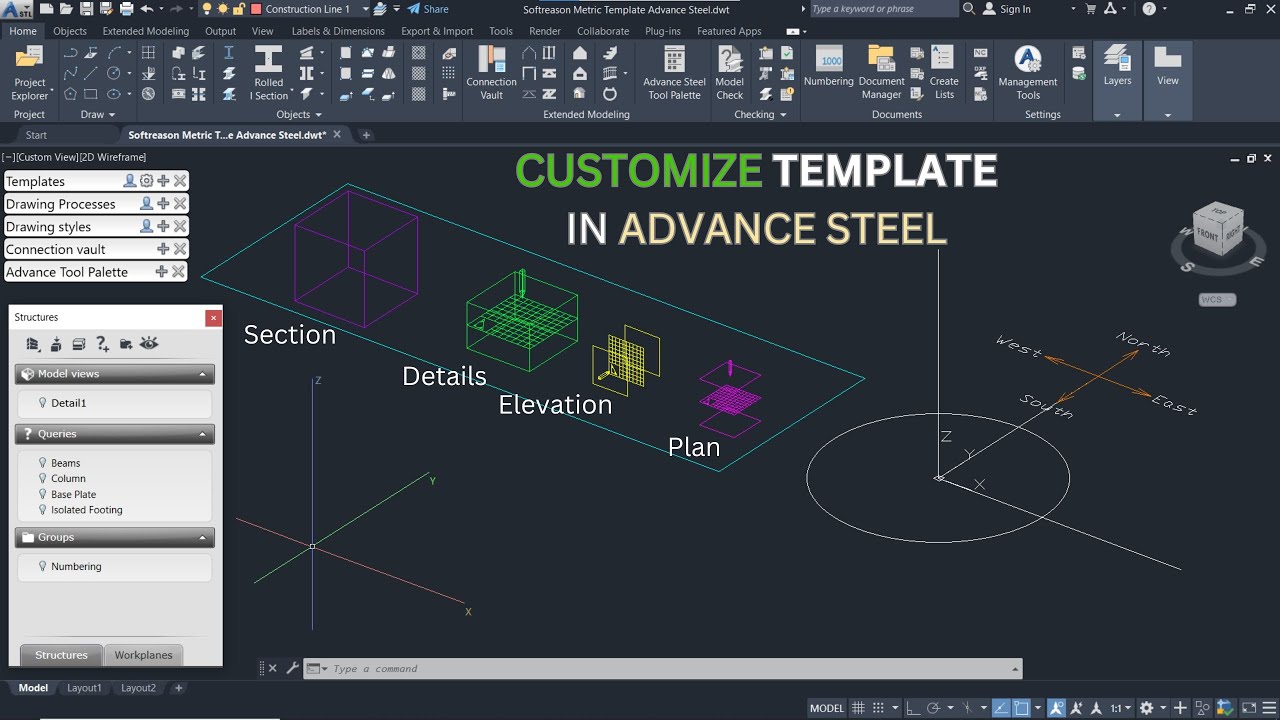The height and width of the screenshot is (720, 1280).
Task: Collapse the Model views section
Action: coord(203,374)
